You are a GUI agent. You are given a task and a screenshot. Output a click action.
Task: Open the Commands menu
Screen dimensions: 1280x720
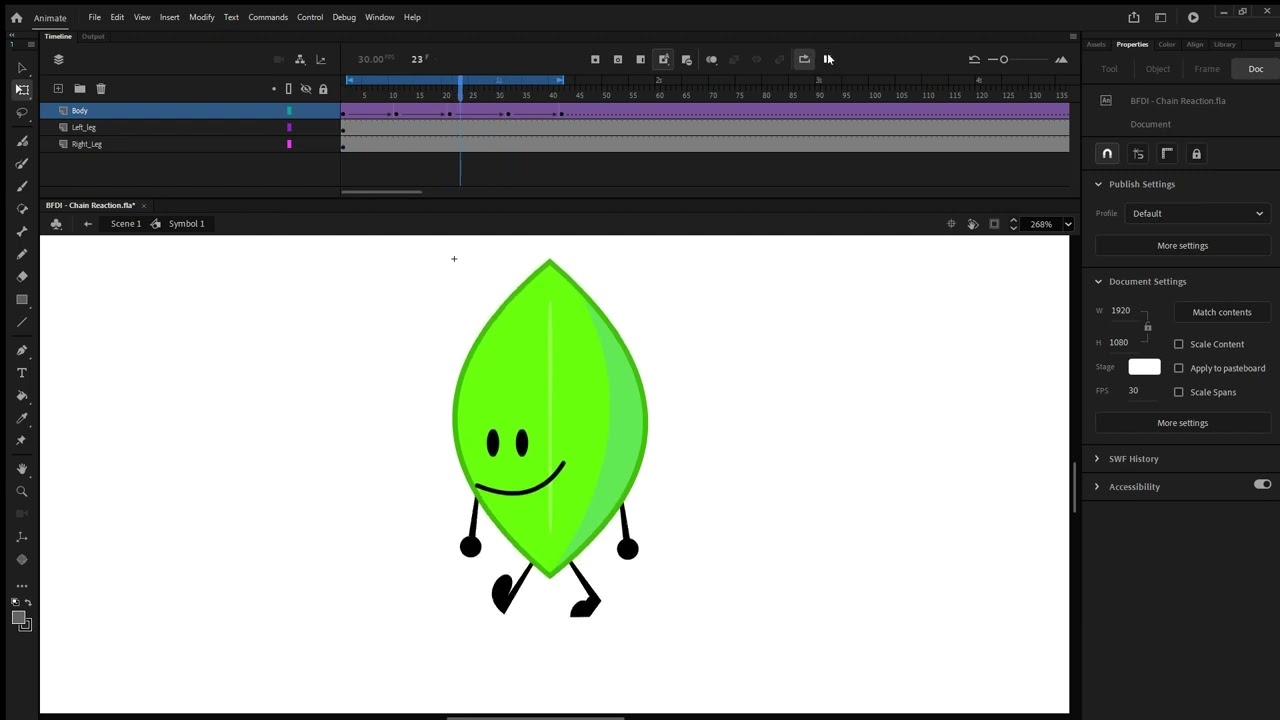pos(268,17)
